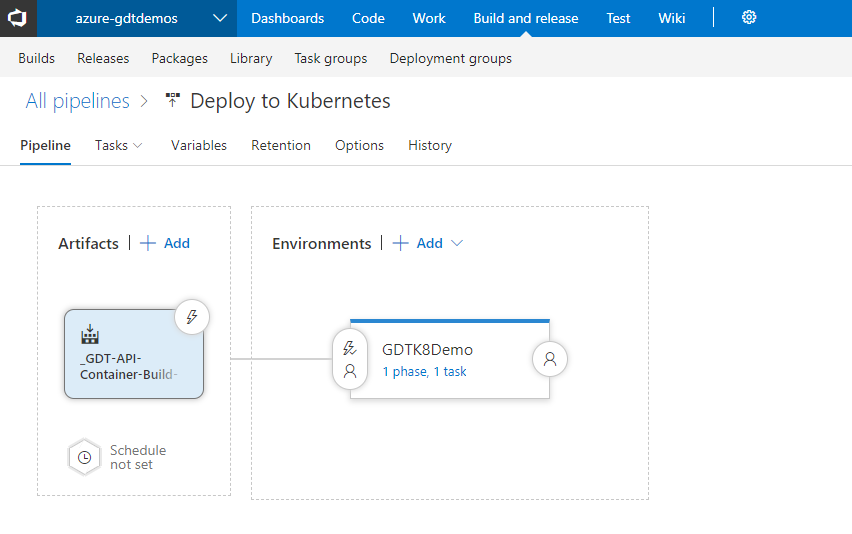Image resolution: width=852 pixels, height=534 pixels.
Task: Select the GDTK8Demo environment name
Action: [x=428, y=350]
